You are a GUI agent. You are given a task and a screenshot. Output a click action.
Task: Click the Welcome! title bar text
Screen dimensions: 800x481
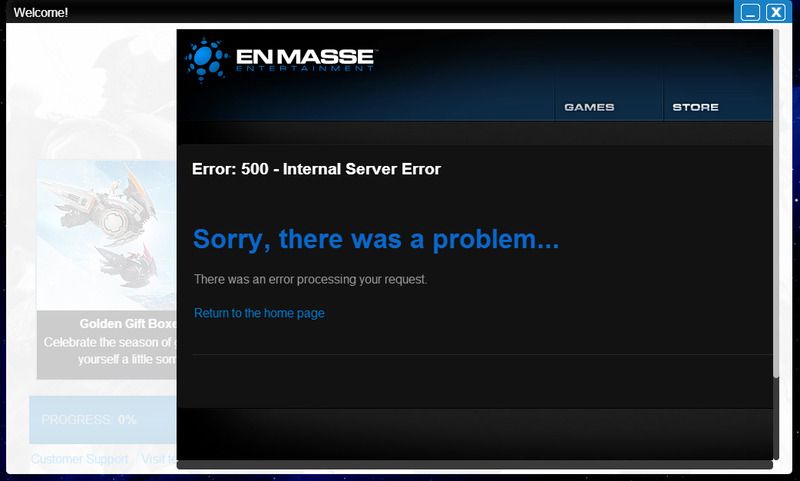[x=41, y=12]
